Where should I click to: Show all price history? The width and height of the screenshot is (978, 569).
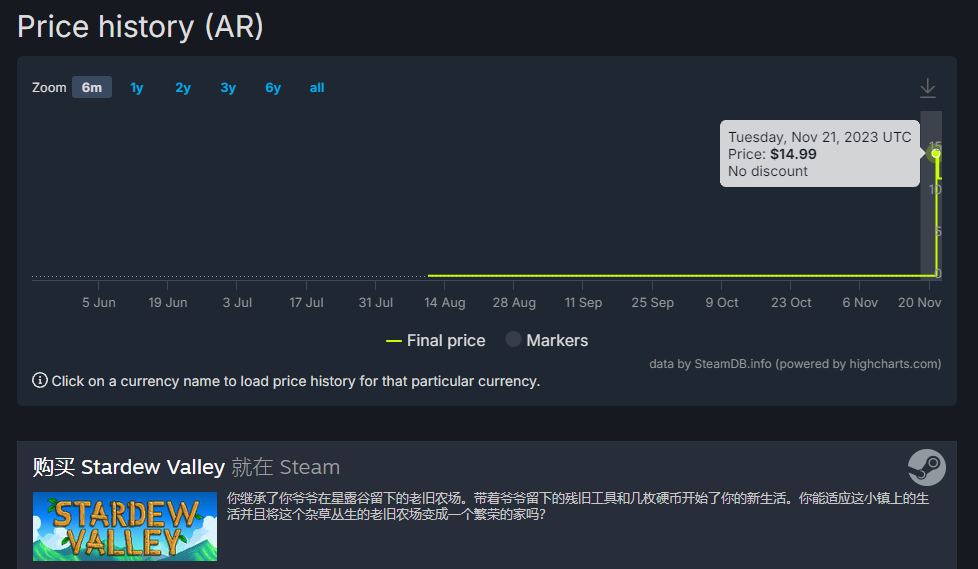pyautogui.click(x=317, y=87)
